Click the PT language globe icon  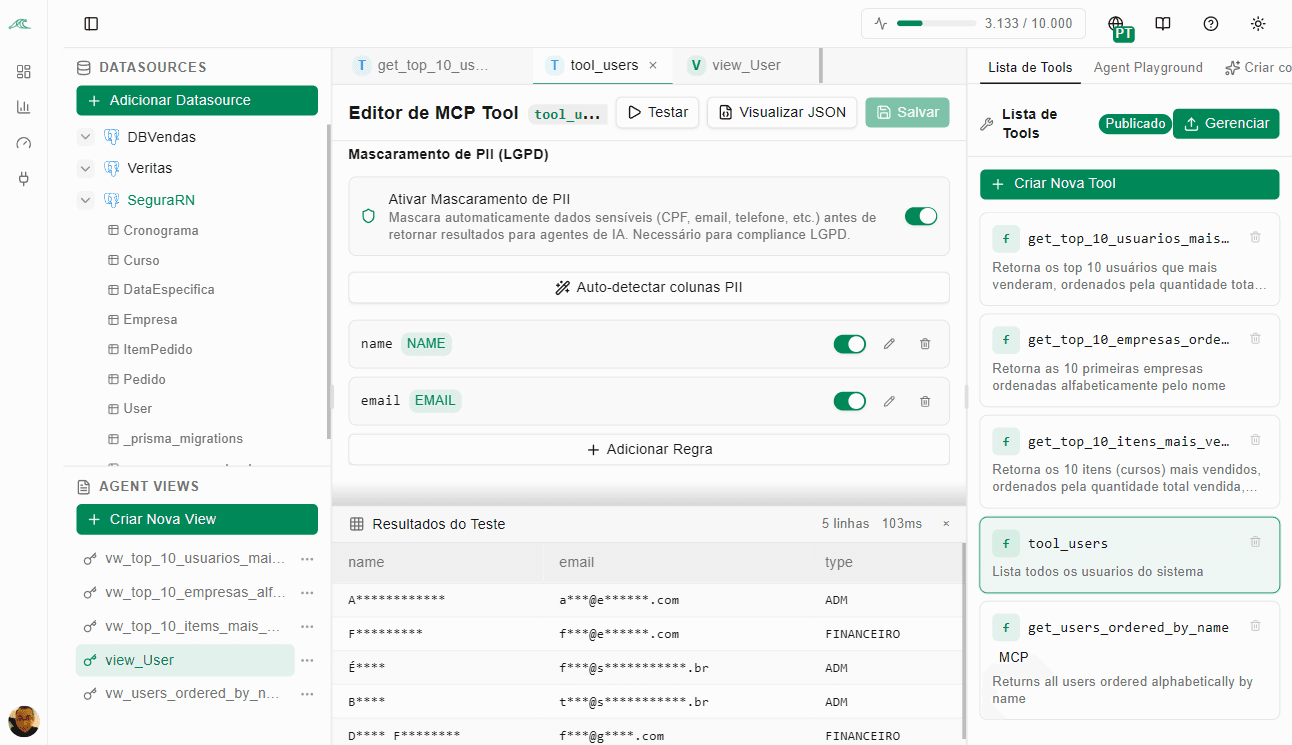[x=1118, y=23]
